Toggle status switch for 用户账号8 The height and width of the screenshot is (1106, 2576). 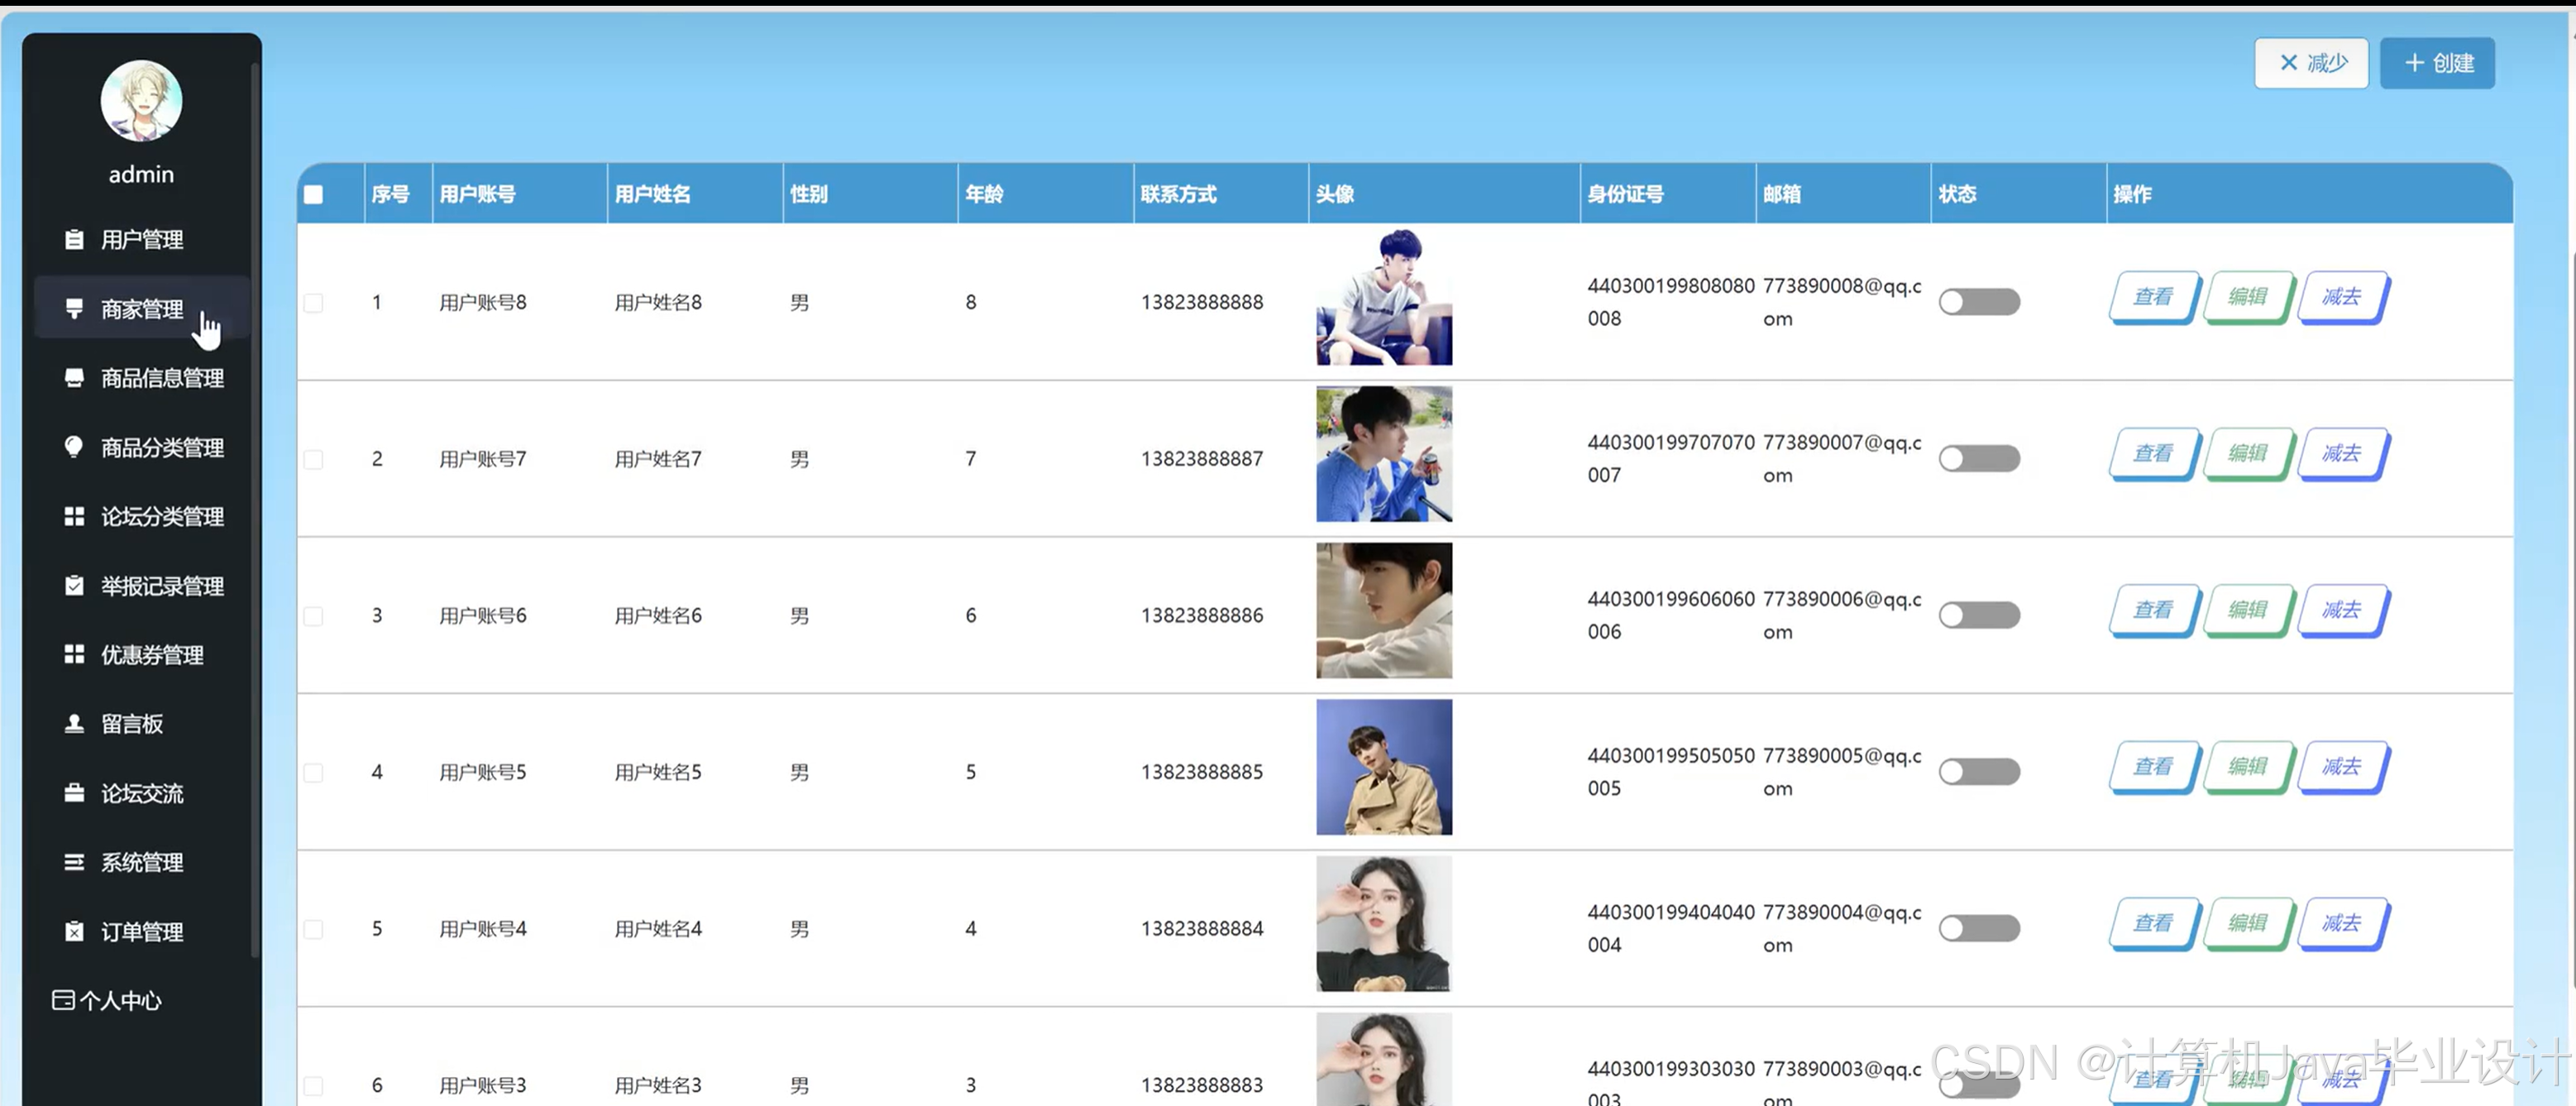click(1979, 302)
